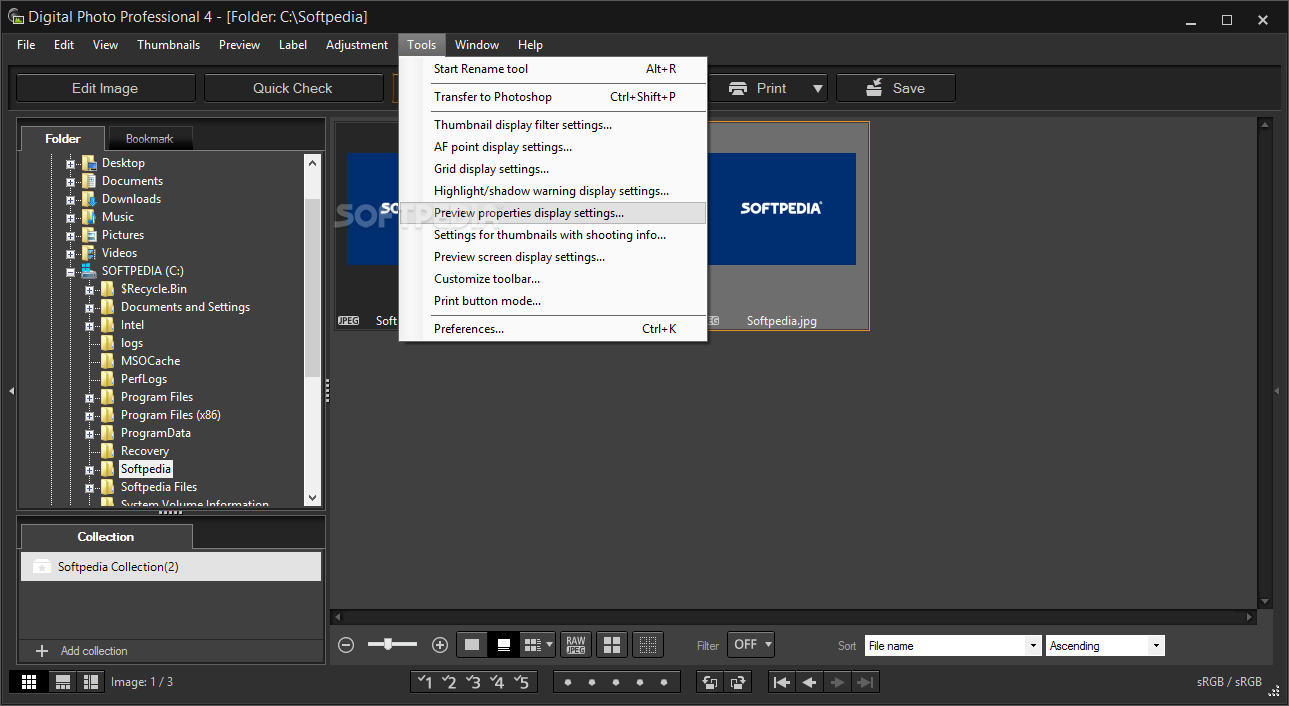Click the Softpedia Collection icon
The width and height of the screenshot is (1289, 706).
click(x=41, y=567)
